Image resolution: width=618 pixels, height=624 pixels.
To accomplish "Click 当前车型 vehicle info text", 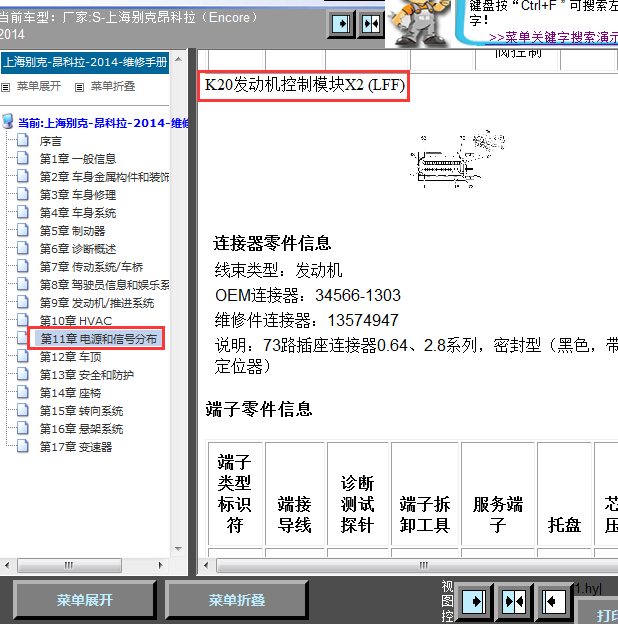I will pos(129,25).
